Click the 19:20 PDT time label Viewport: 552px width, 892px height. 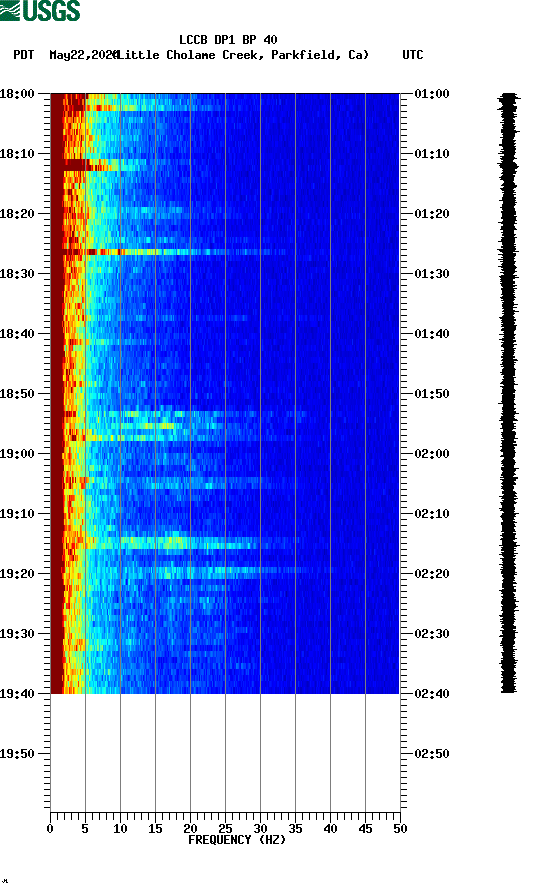point(17,573)
